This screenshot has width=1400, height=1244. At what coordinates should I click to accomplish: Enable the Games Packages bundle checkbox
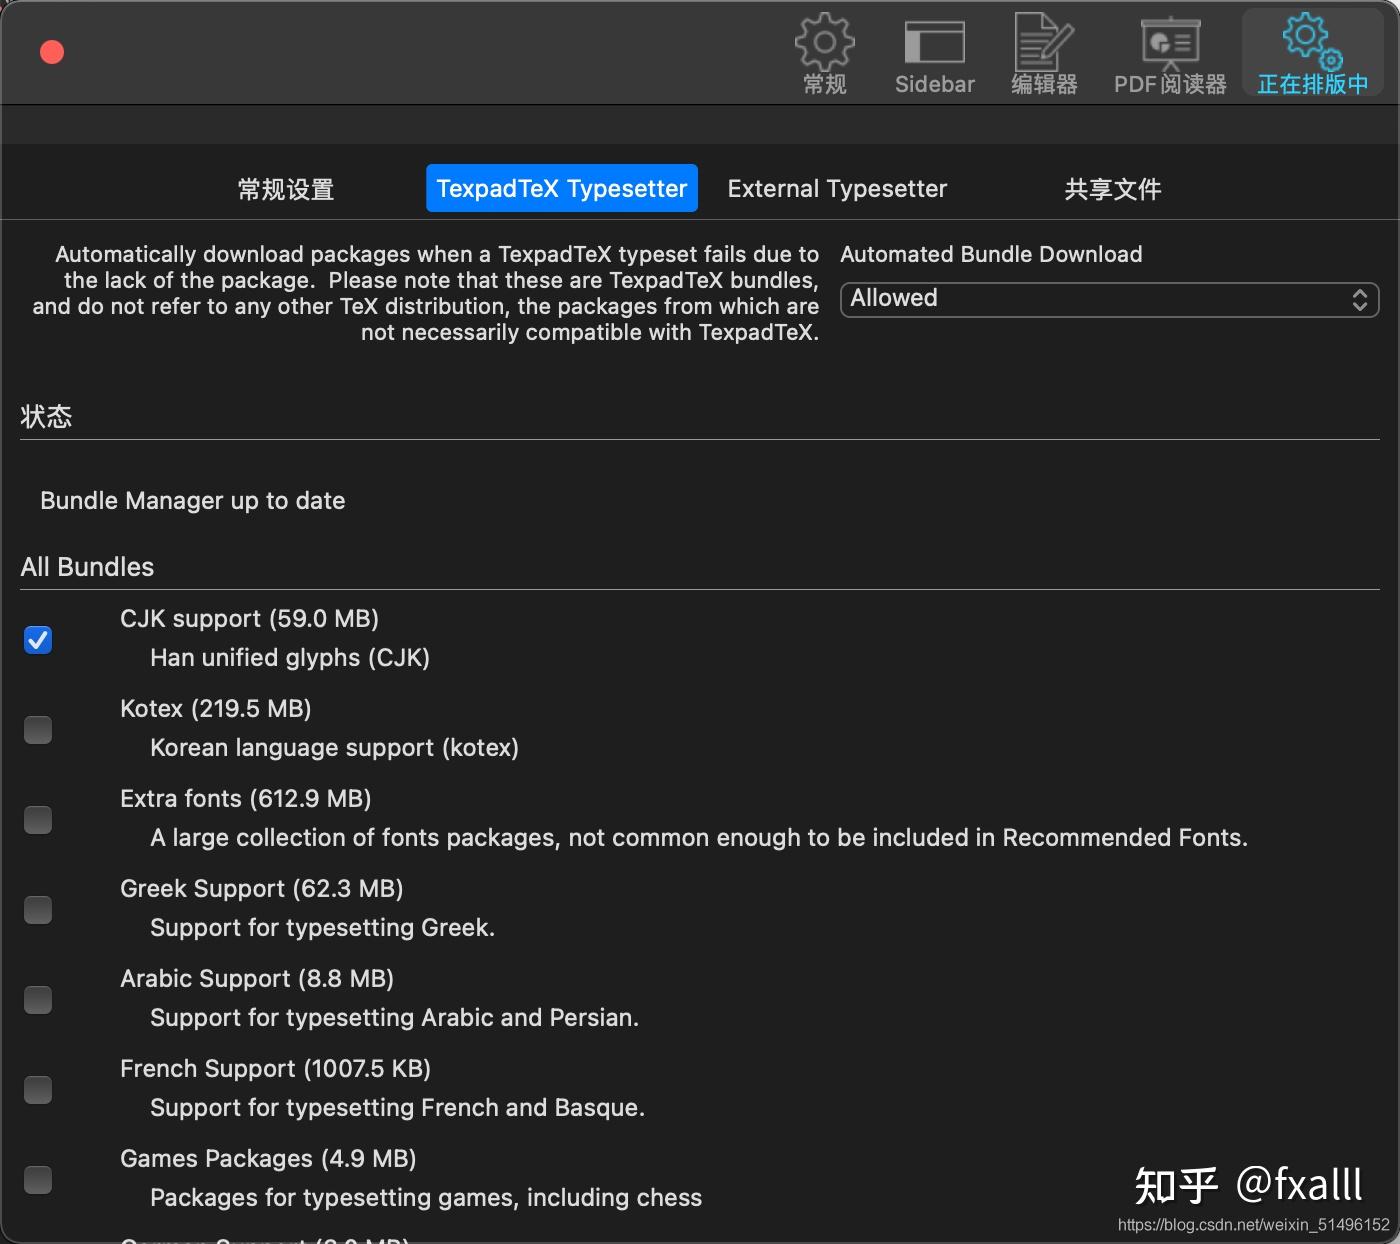(x=38, y=1180)
